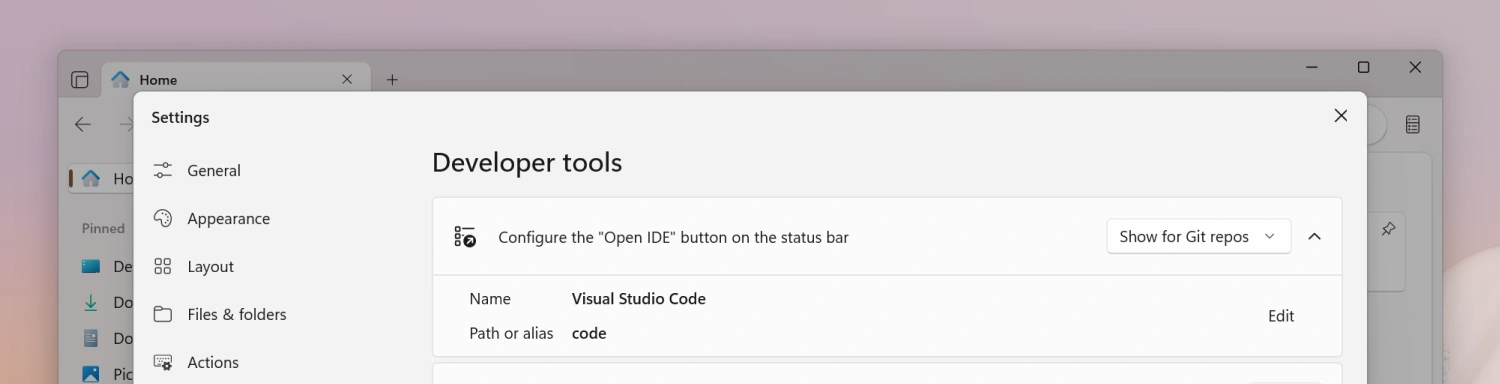This screenshot has width=1500, height=384.
Task: Click the tab actions icon in Files title bar
Action: pos(80,80)
